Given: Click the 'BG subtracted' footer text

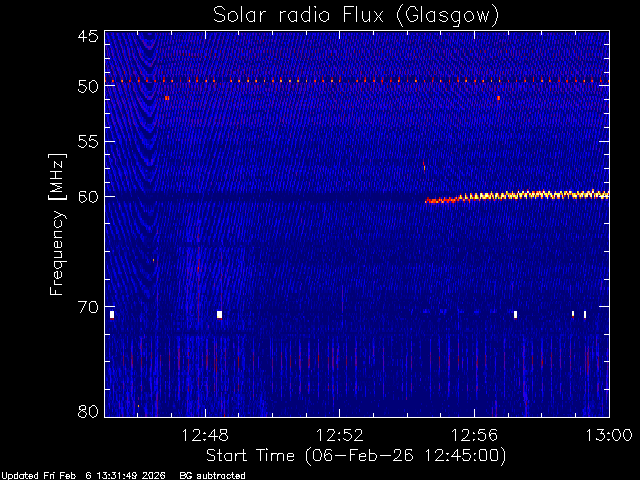Looking at the screenshot, I should [x=212, y=476].
